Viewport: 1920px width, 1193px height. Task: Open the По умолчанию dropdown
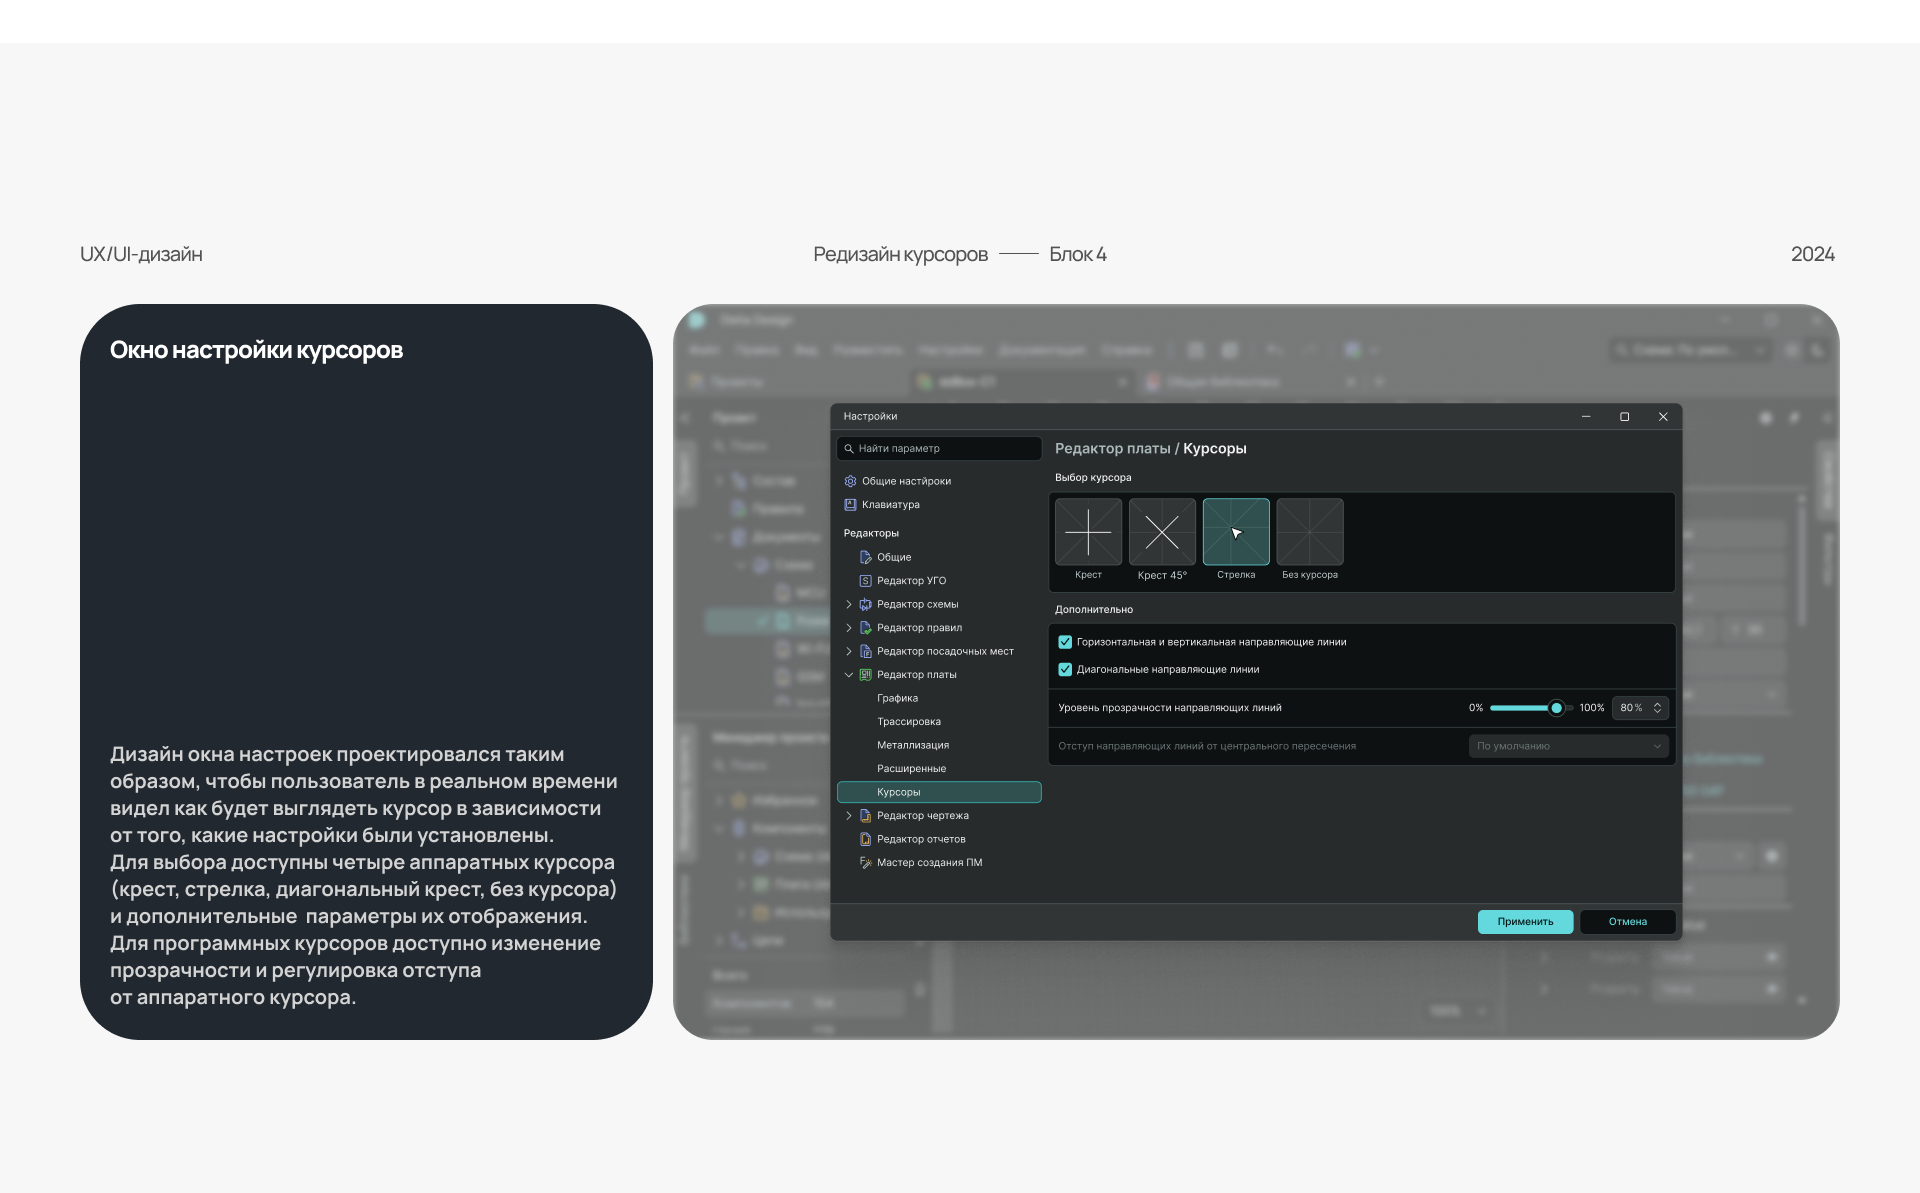pyautogui.click(x=1567, y=746)
